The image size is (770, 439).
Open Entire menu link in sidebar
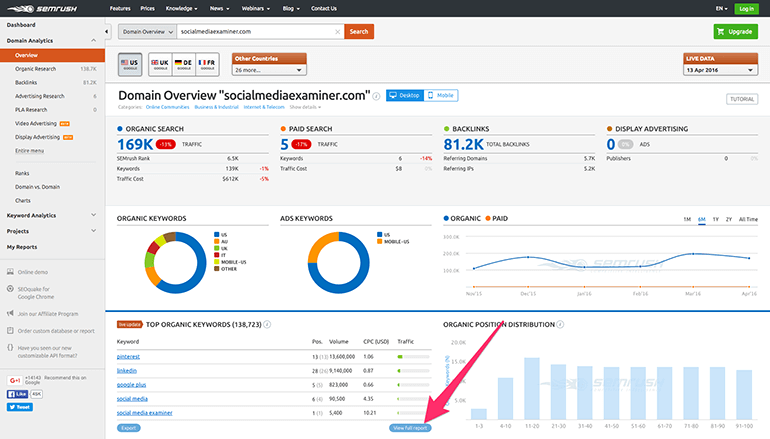29,151
